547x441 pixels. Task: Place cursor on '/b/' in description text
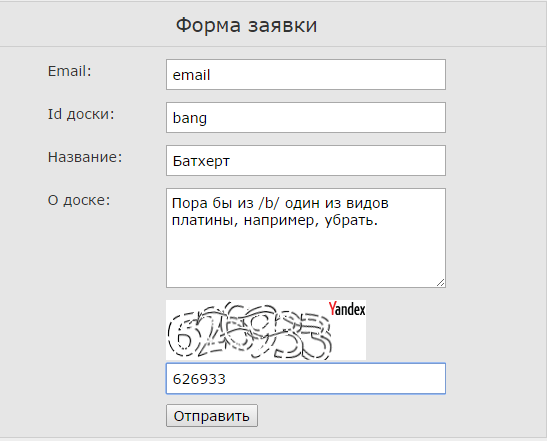(269, 203)
